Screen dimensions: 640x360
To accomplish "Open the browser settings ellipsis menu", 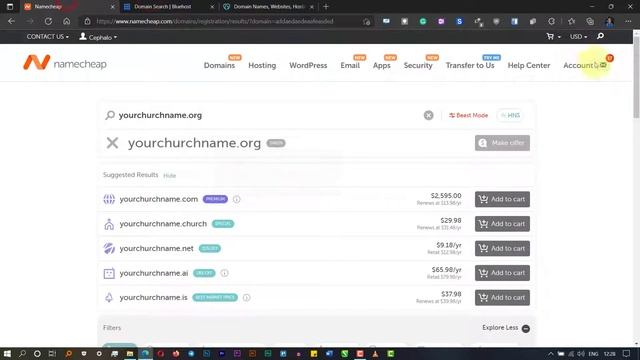I will (628, 21).
